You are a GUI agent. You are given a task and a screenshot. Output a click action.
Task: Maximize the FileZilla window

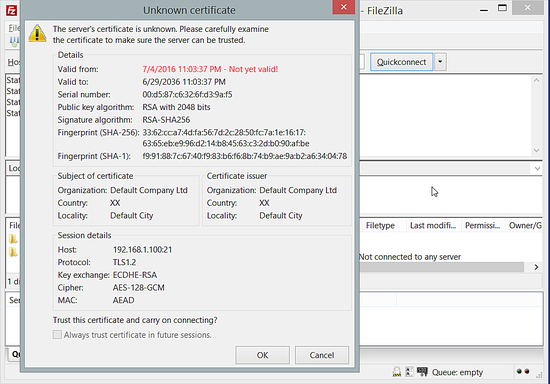coord(502,8)
